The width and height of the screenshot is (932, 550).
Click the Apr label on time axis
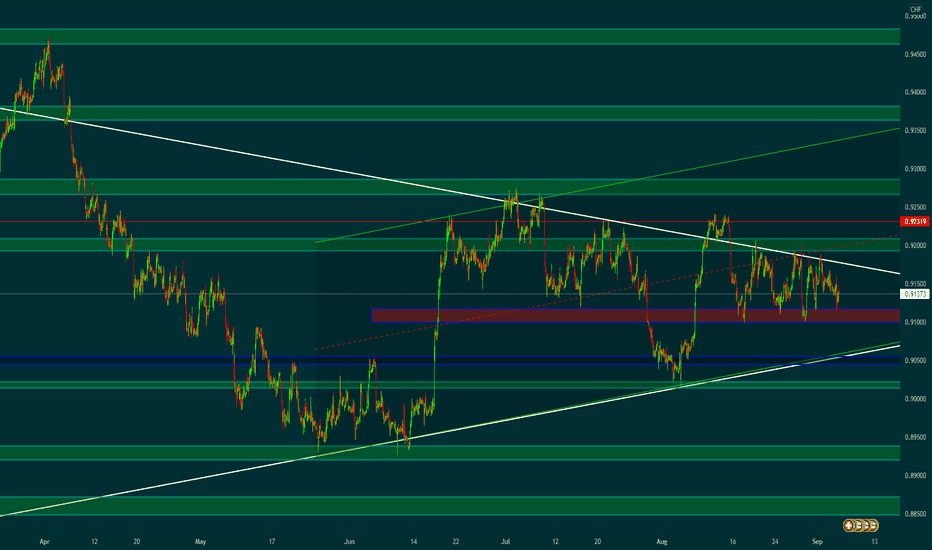tap(45, 542)
